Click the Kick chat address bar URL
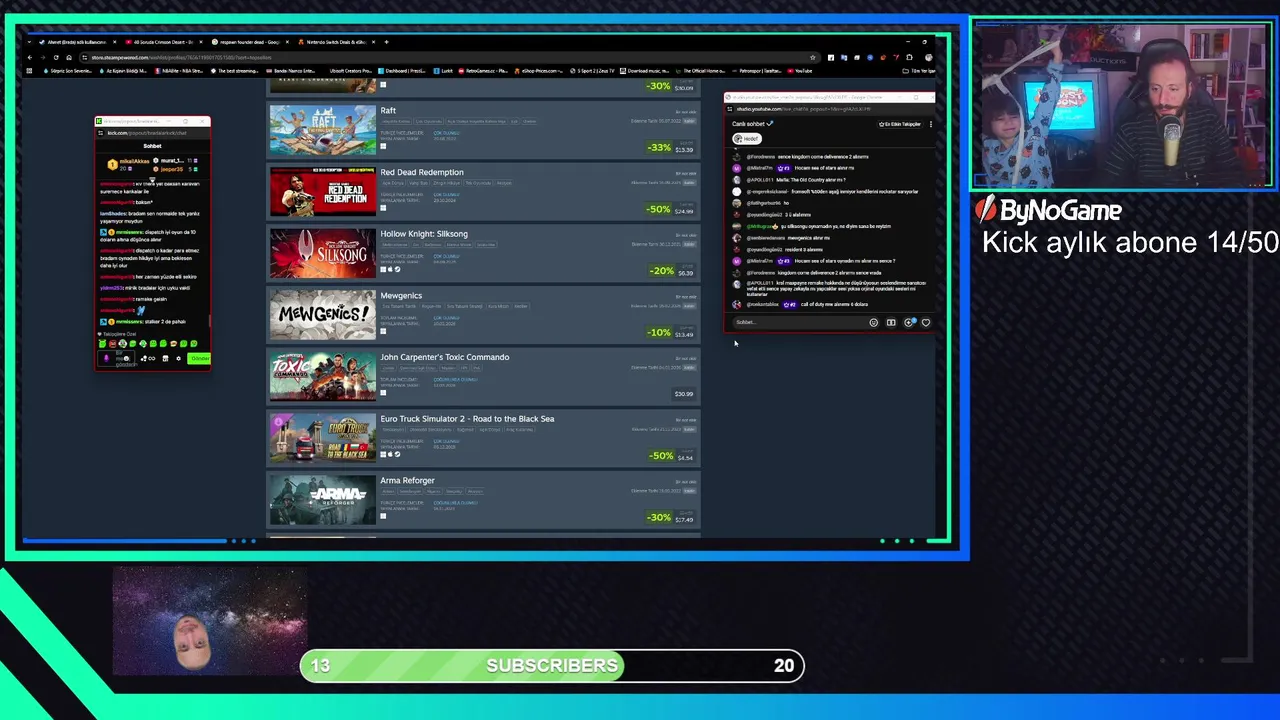The height and width of the screenshot is (720, 1280). tap(145, 132)
